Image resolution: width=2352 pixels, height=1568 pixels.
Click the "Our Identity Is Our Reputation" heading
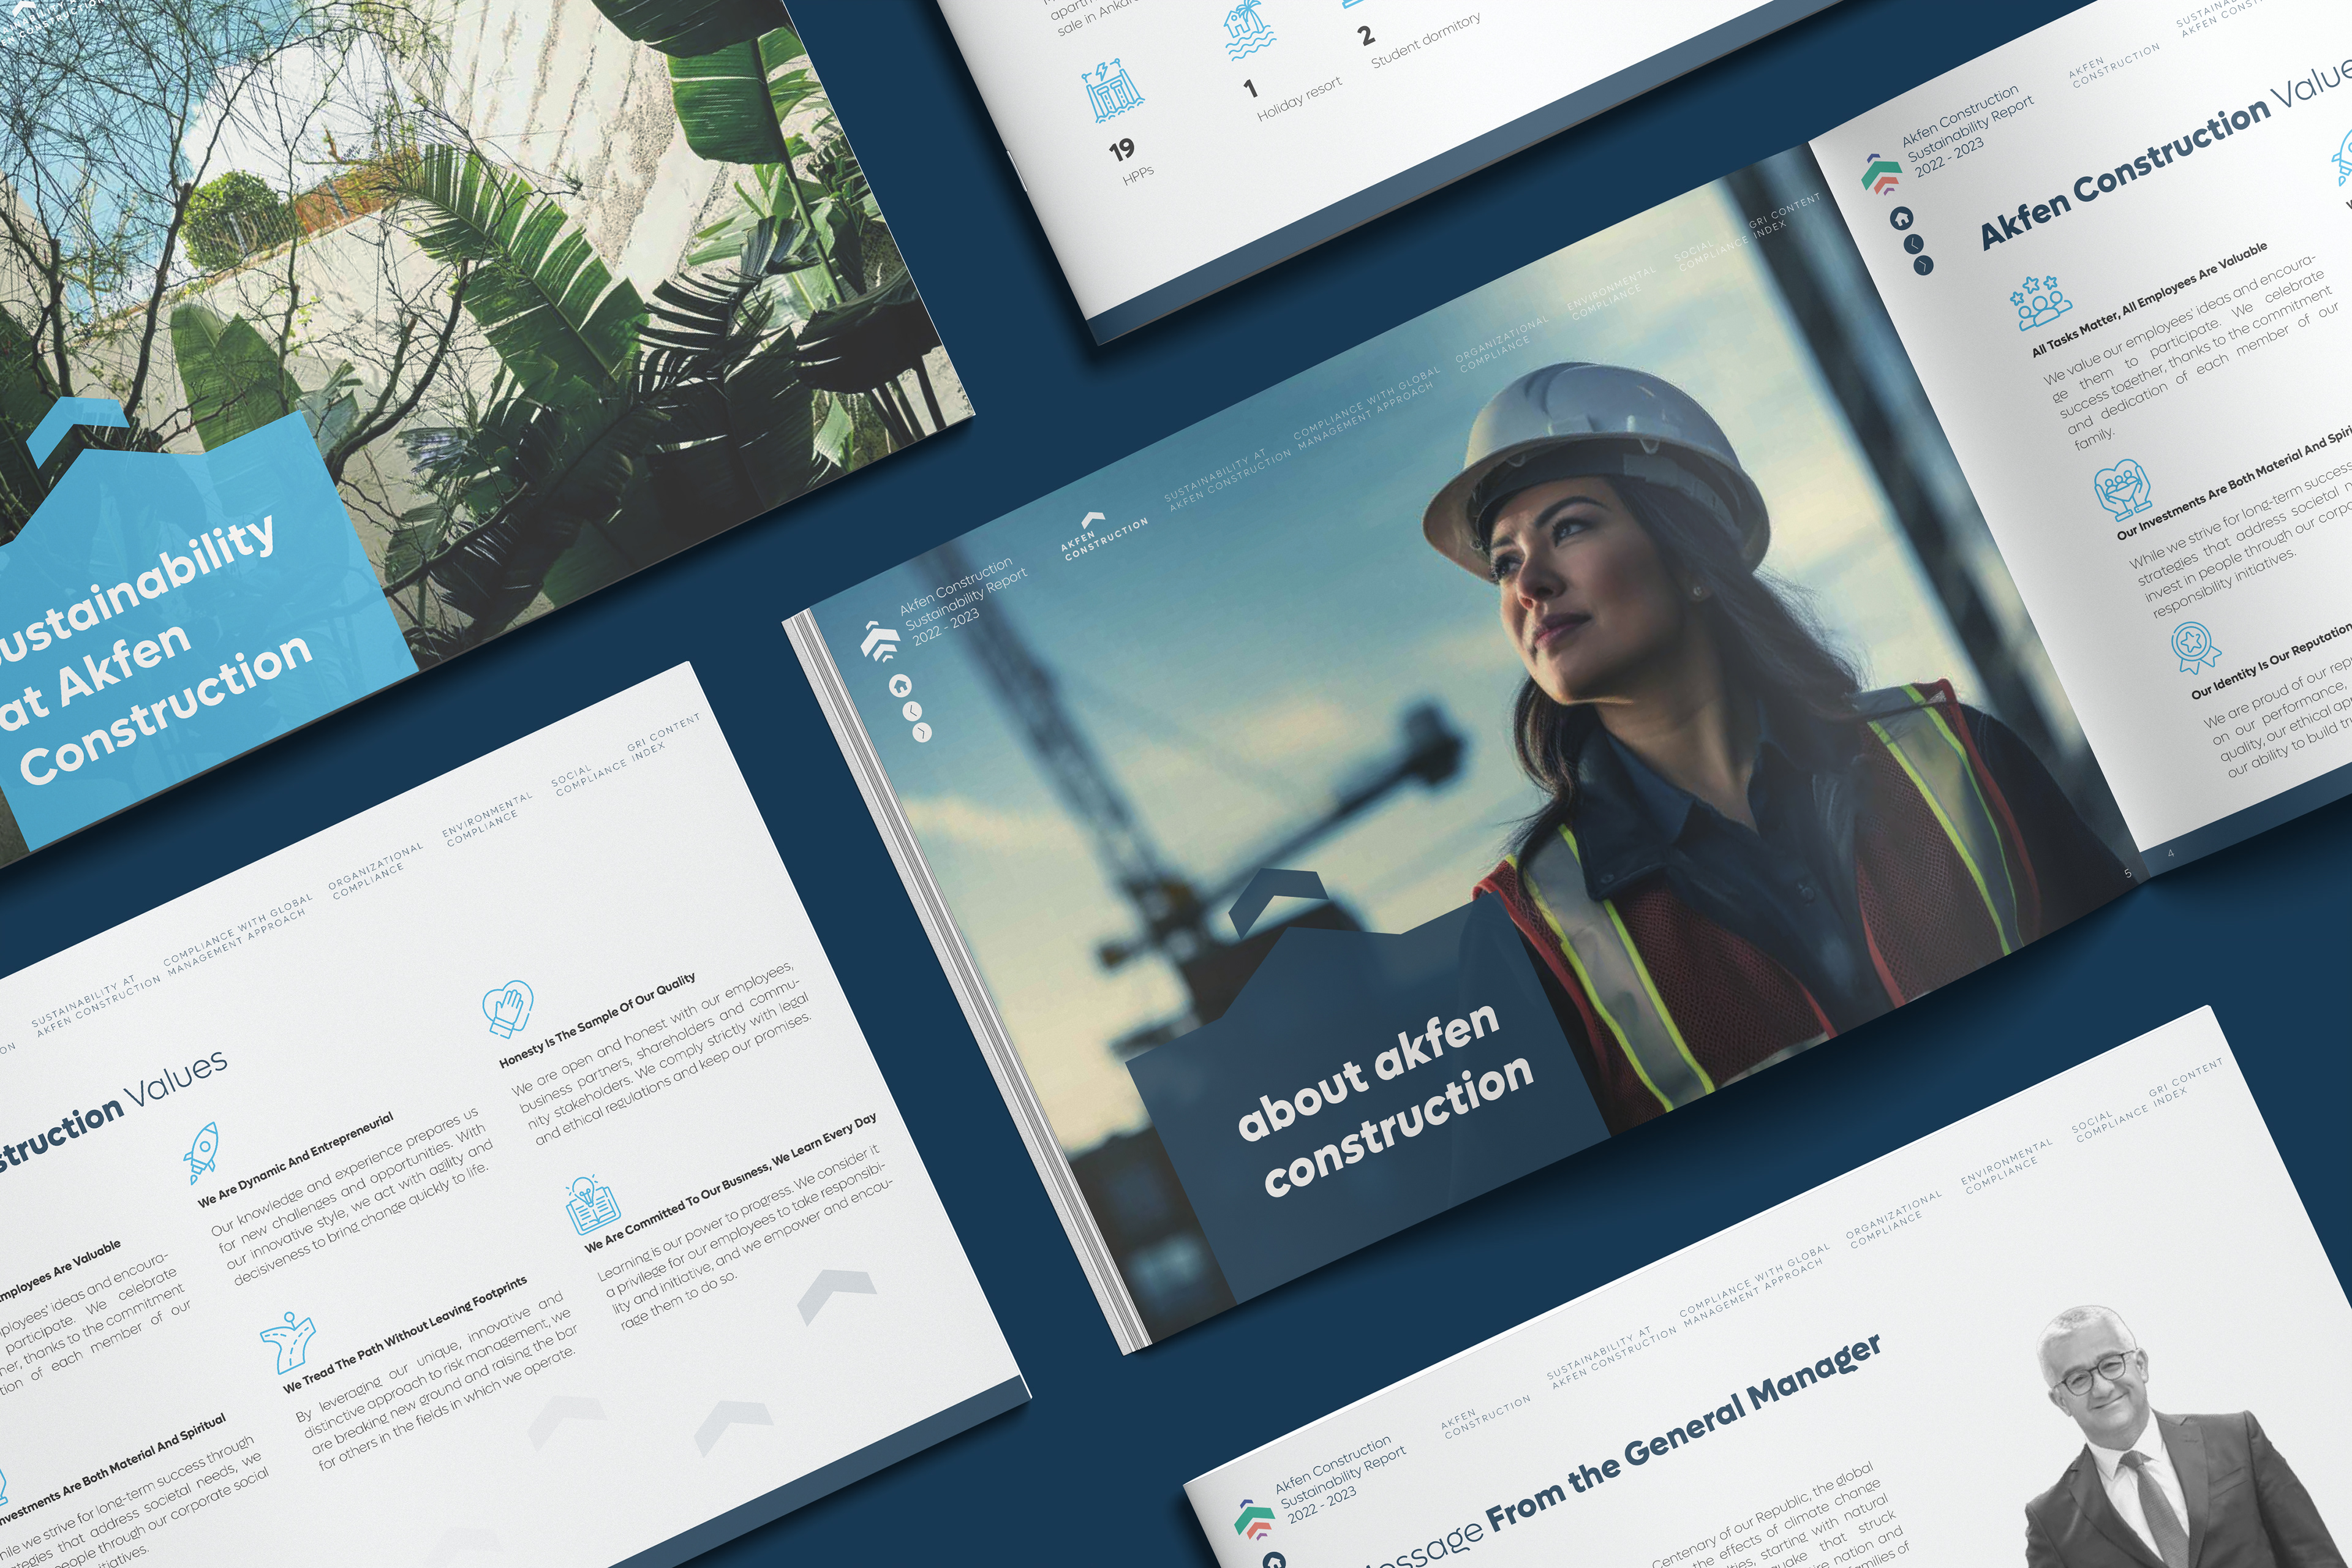click(x=2271, y=664)
